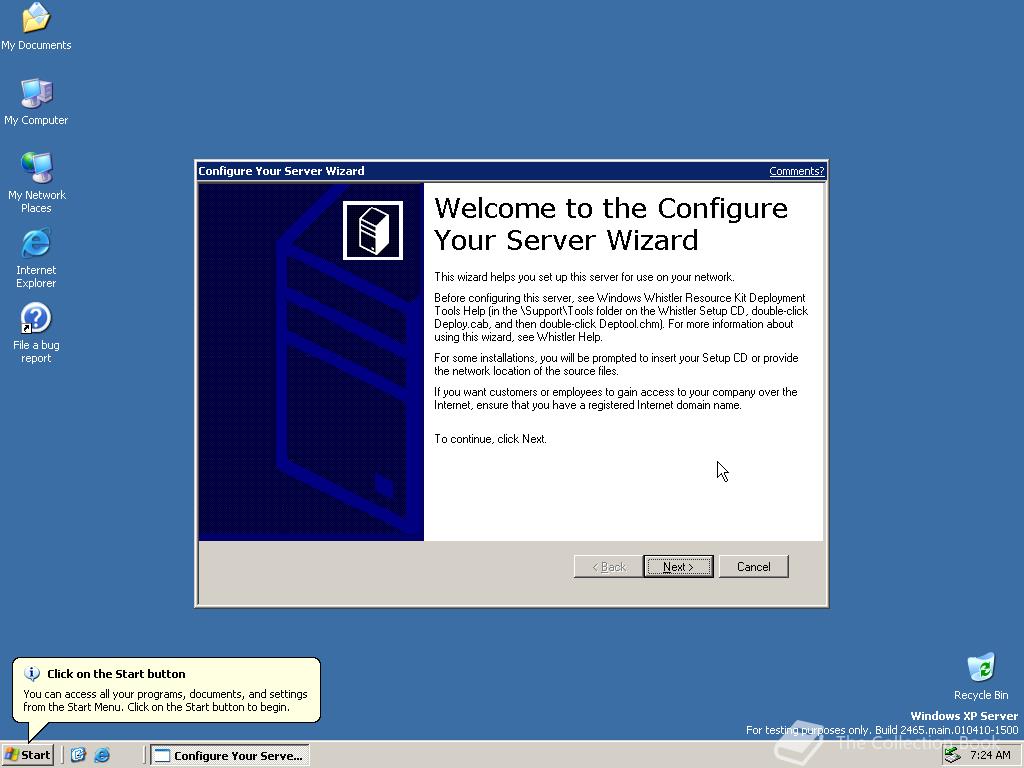Click the 'To continue, click Next.' text
This screenshot has width=1024, height=768.
[x=490, y=439]
